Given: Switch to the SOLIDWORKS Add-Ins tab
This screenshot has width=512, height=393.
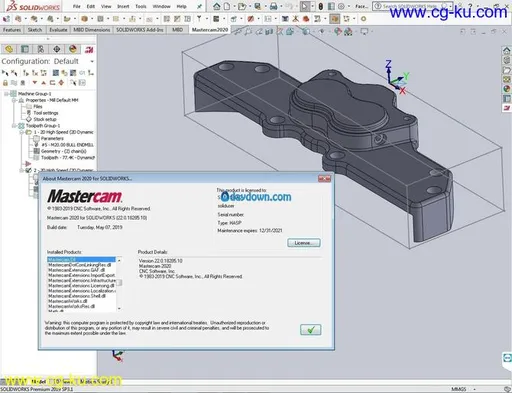Looking at the screenshot, I should tap(140, 30).
